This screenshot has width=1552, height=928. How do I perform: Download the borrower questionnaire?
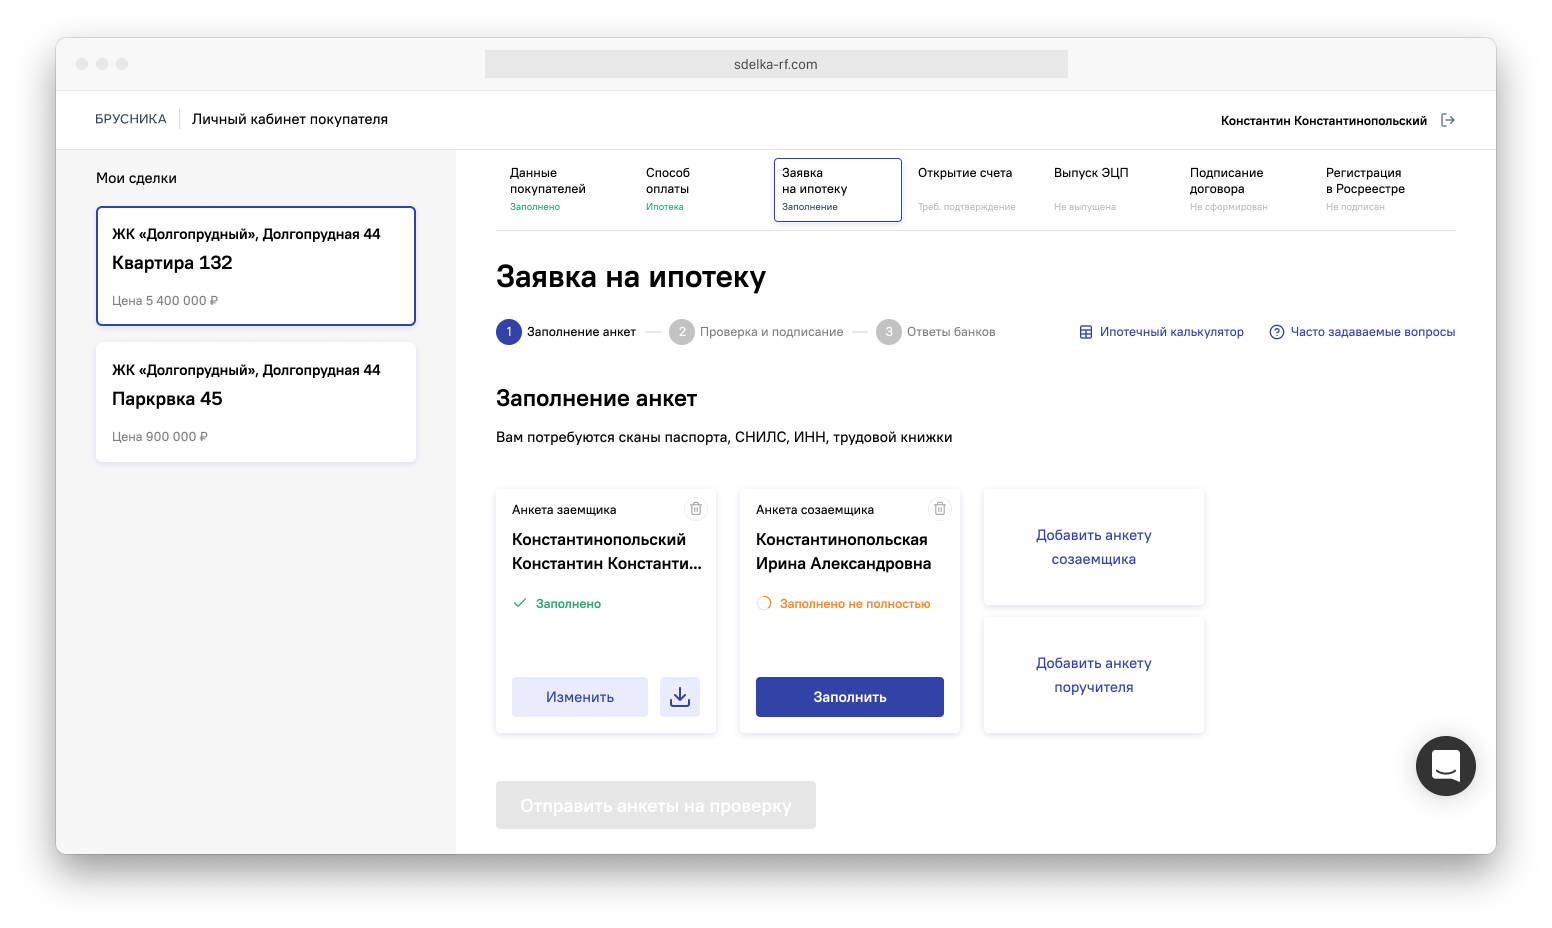click(680, 697)
